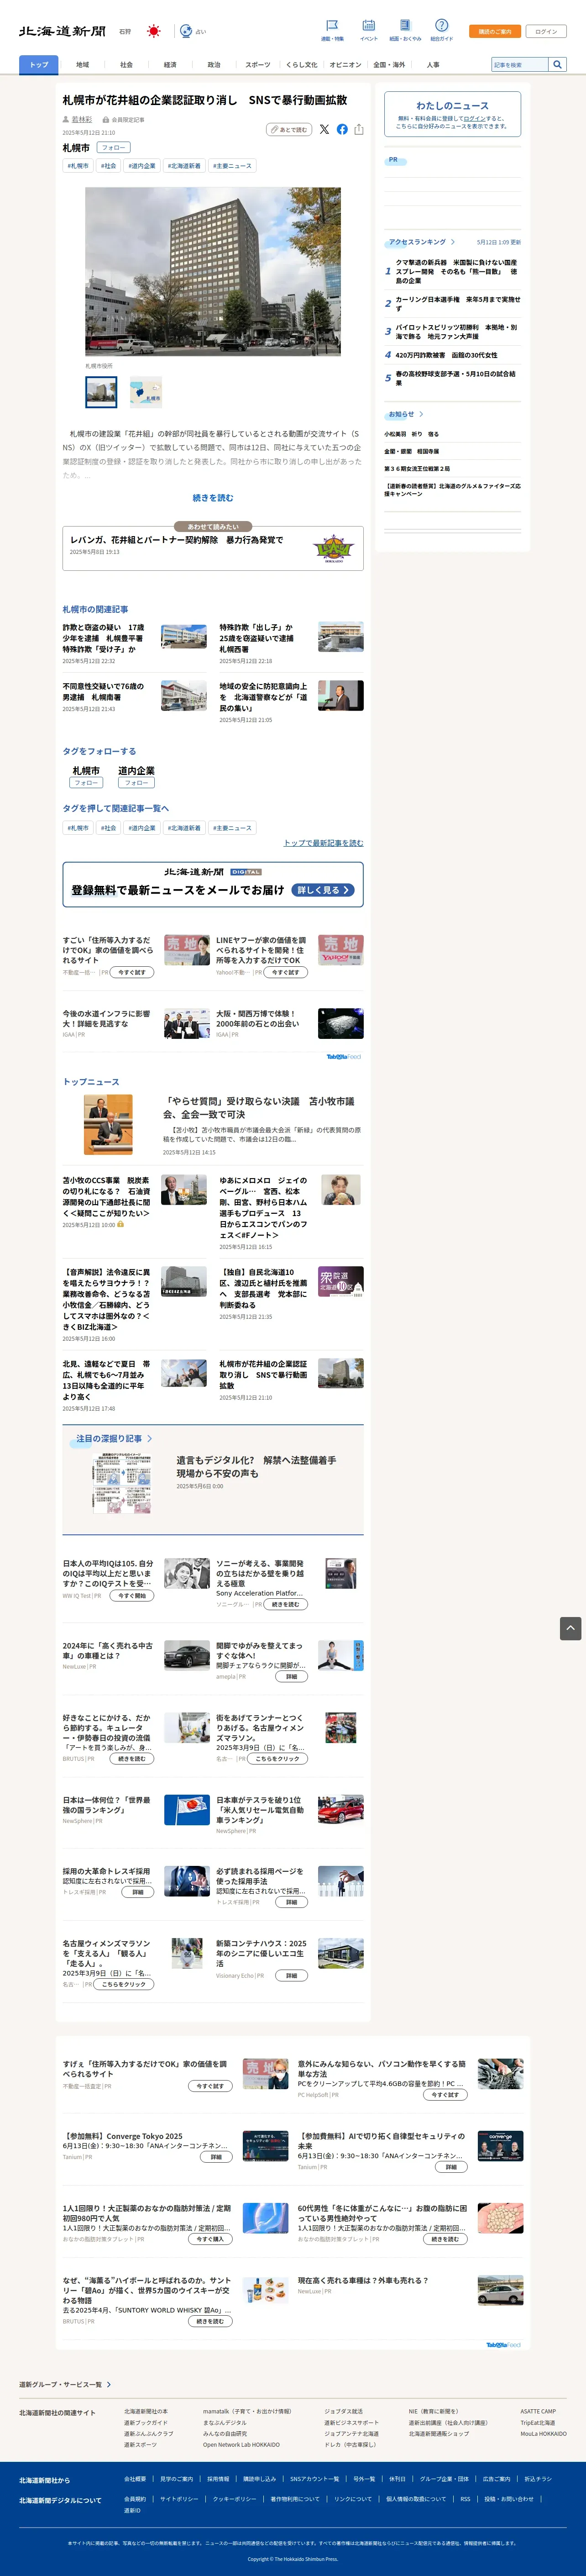The width and height of the screenshot is (586, 2576).
Task: Click the Levanga team logo image
Action: (333, 549)
